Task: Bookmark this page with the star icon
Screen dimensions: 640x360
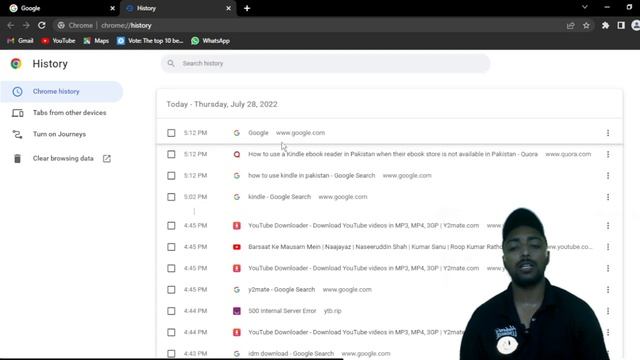Action: [x=586, y=25]
